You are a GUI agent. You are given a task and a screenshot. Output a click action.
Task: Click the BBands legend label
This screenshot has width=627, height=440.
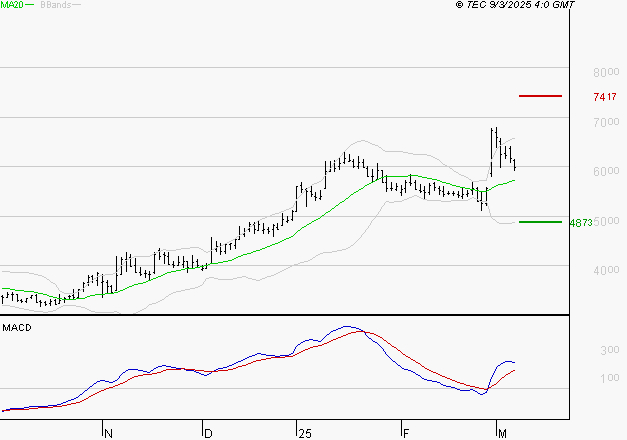click(56, 5)
